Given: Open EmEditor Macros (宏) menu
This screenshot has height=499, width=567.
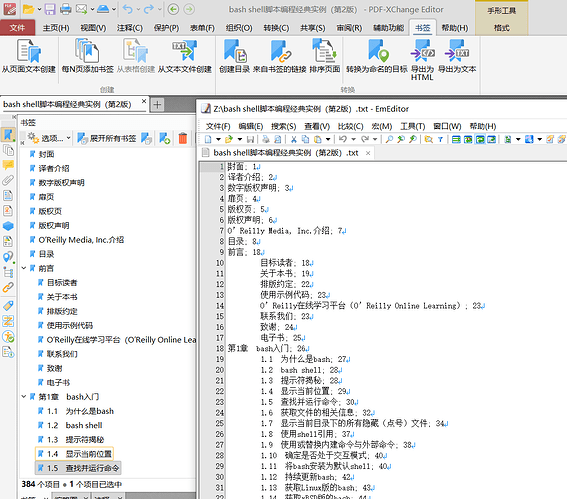Looking at the screenshot, I should pyautogui.click(x=381, y=126).
